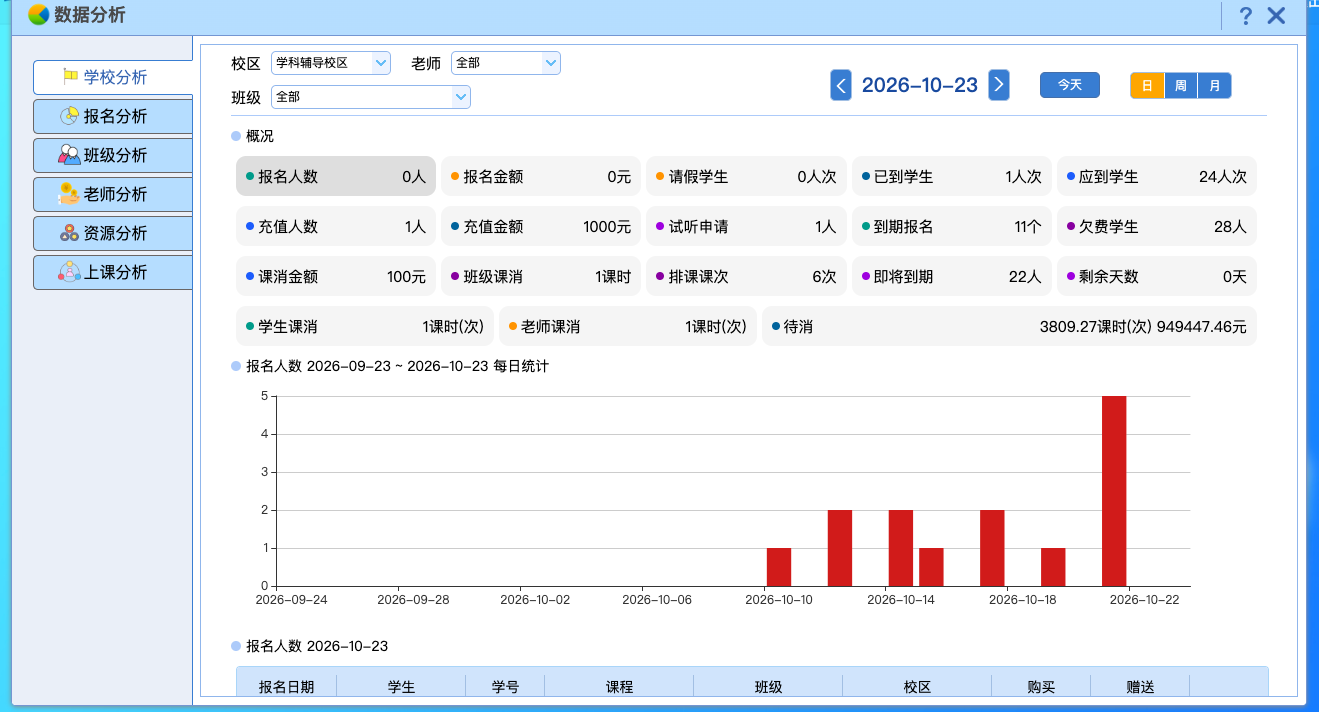Screen dimensions: 1319x712
Task: Open 班级分析 via its people icon
Action: pyautogui.click(x=69, y=155)
